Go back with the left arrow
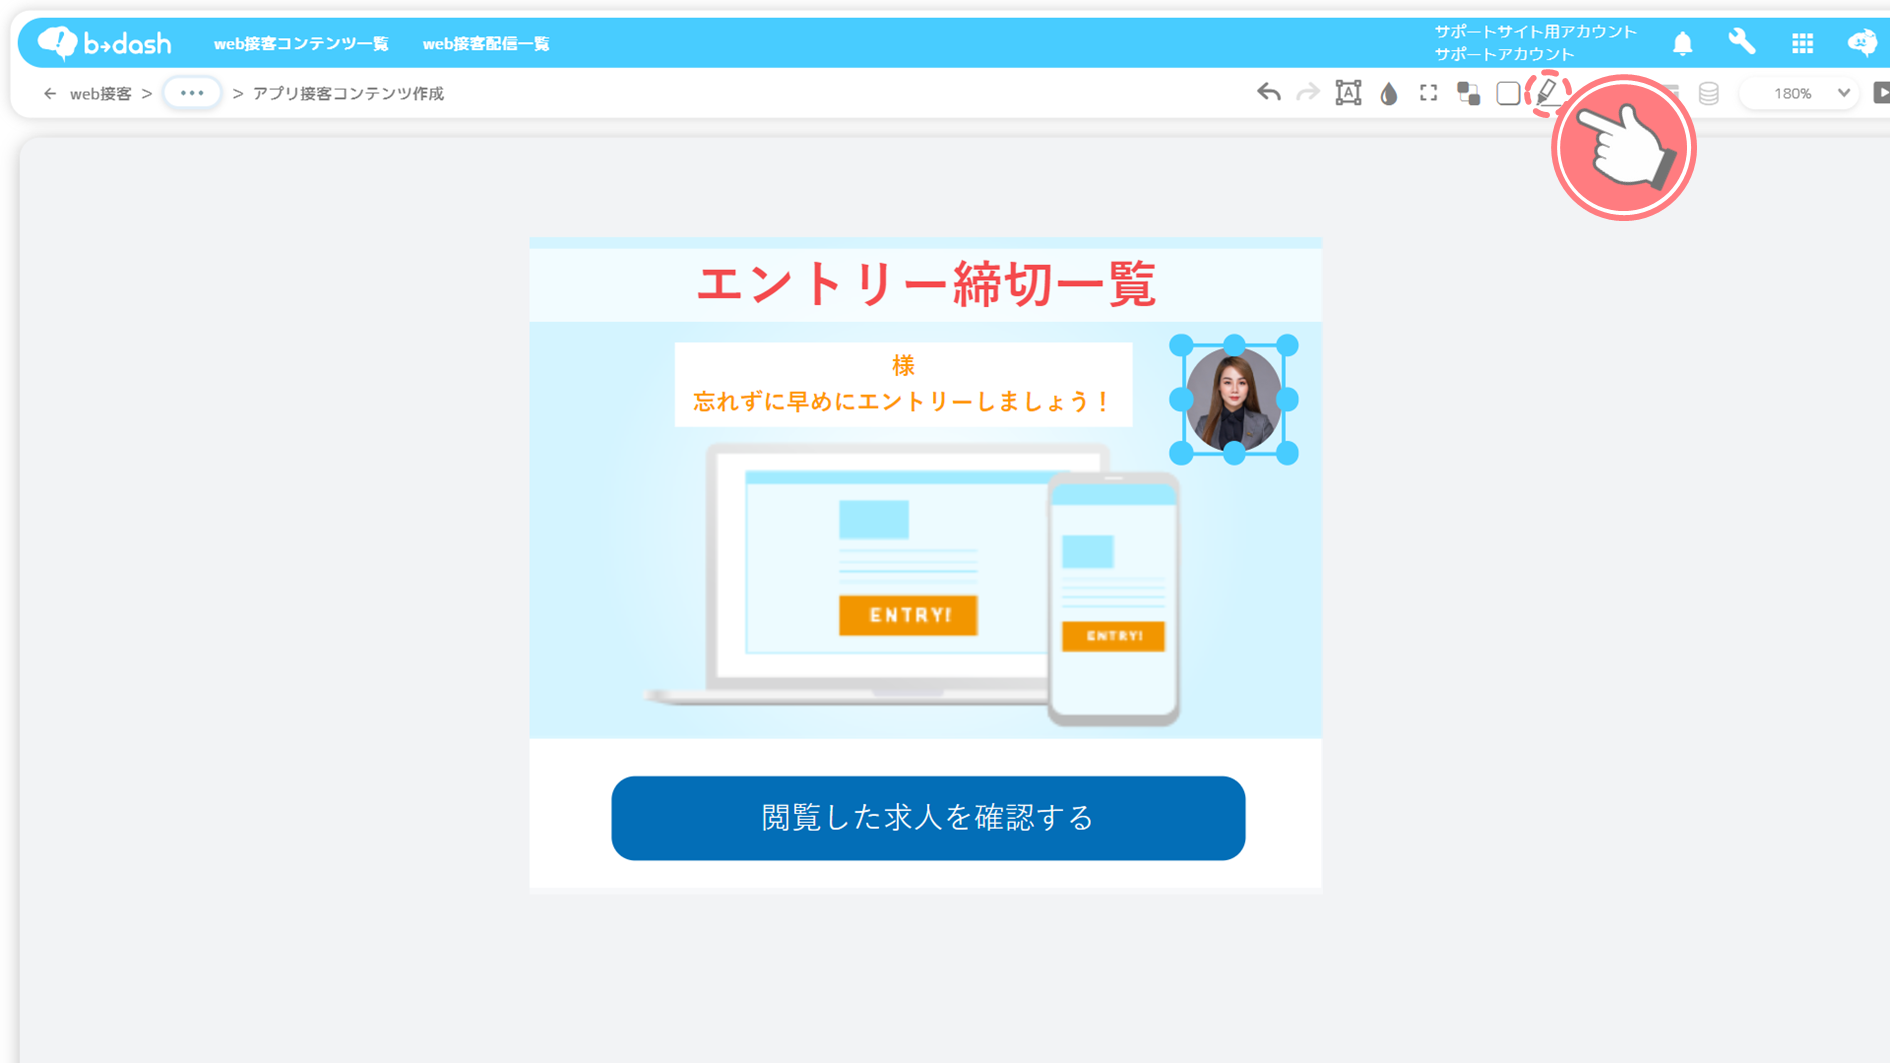The width and height of the screenshot is (1890, 1063). 49,93
